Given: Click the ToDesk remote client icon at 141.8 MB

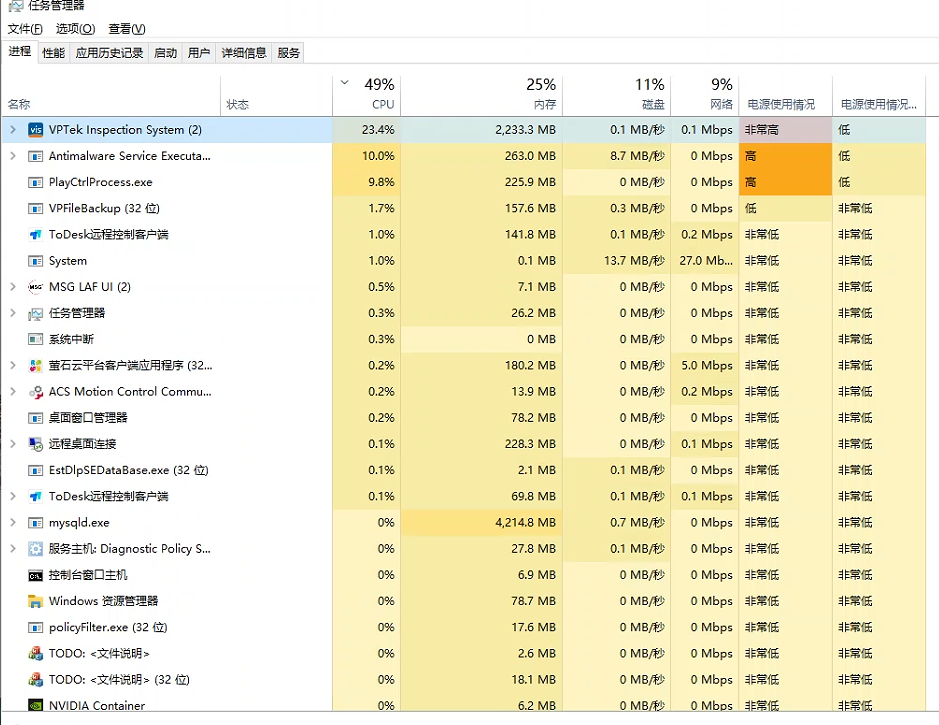Looking at the screenshot, I should point(35,235).
